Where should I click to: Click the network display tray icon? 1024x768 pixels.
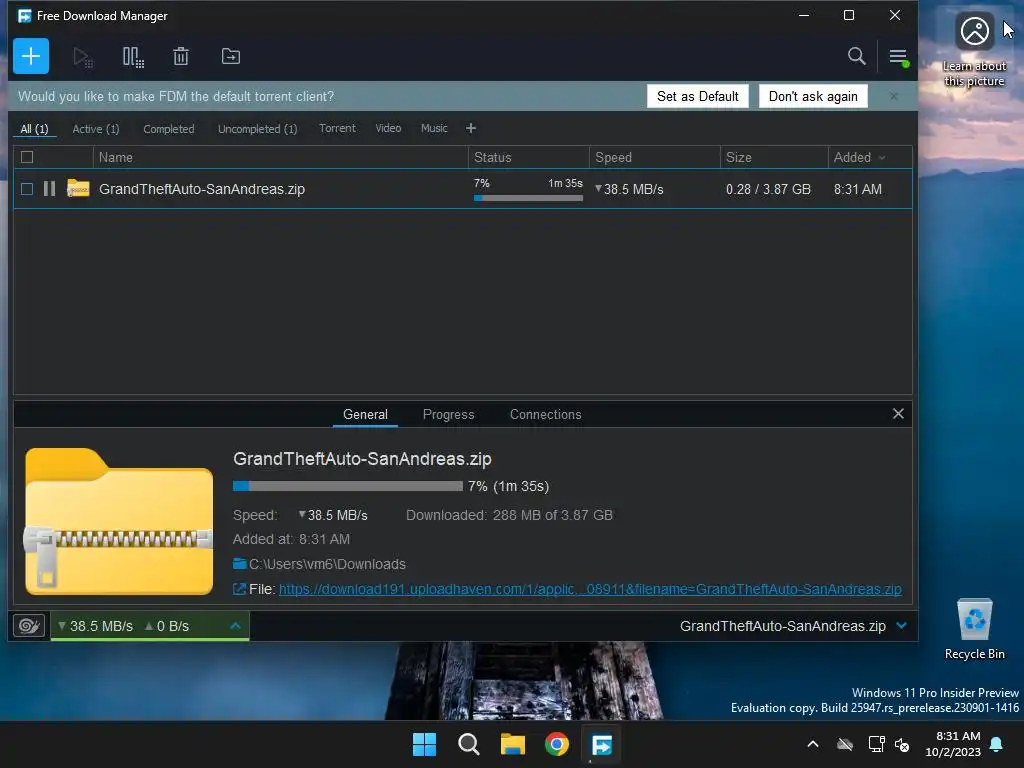point(876,744)
